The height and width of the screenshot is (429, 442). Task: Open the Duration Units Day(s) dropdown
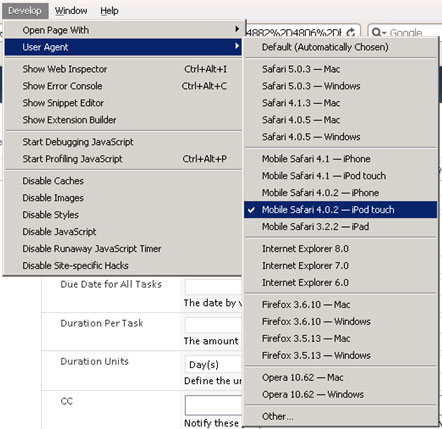tap(214, 364)
